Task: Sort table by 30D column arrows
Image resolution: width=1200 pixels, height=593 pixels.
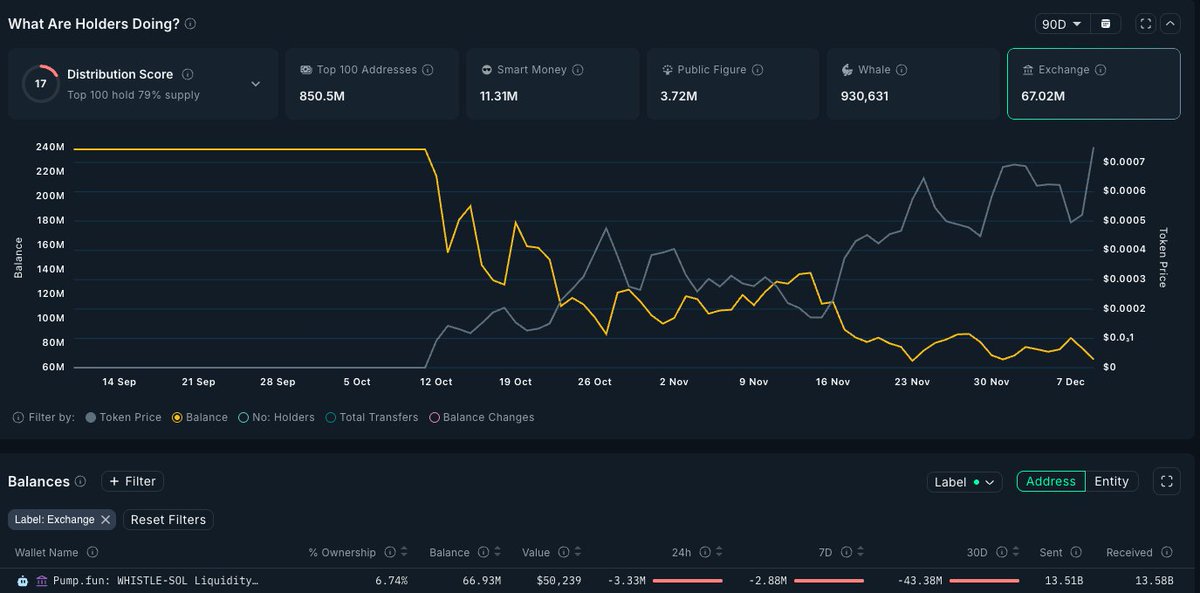Action: coord(1015,552)
